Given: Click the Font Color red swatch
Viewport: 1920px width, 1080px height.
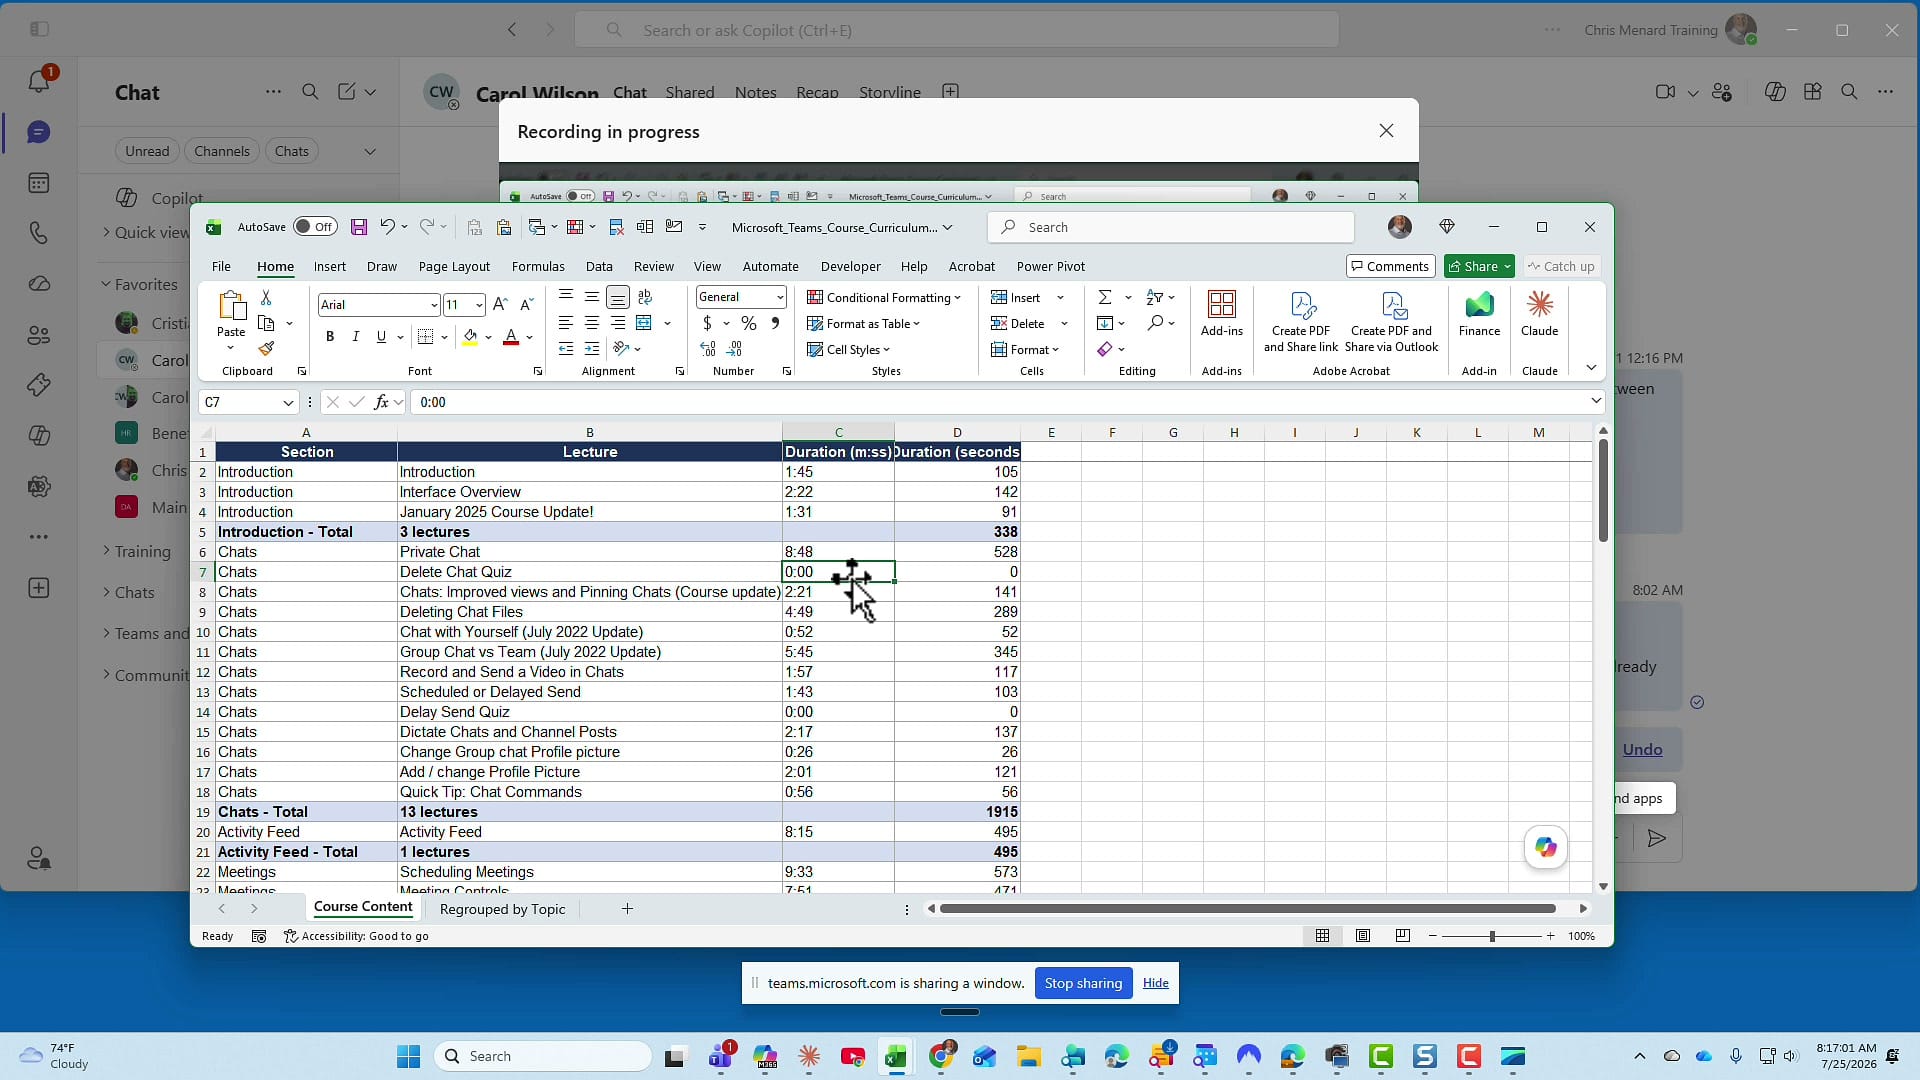Looking at the screenshot, I should (x=511, y=337).
